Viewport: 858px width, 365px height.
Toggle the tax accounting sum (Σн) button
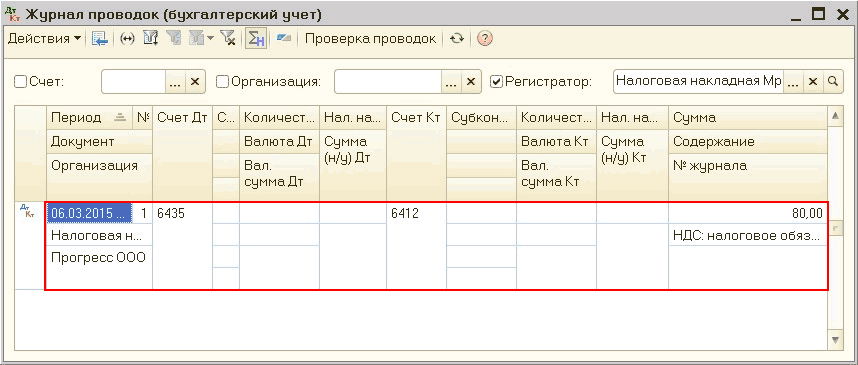256,38
